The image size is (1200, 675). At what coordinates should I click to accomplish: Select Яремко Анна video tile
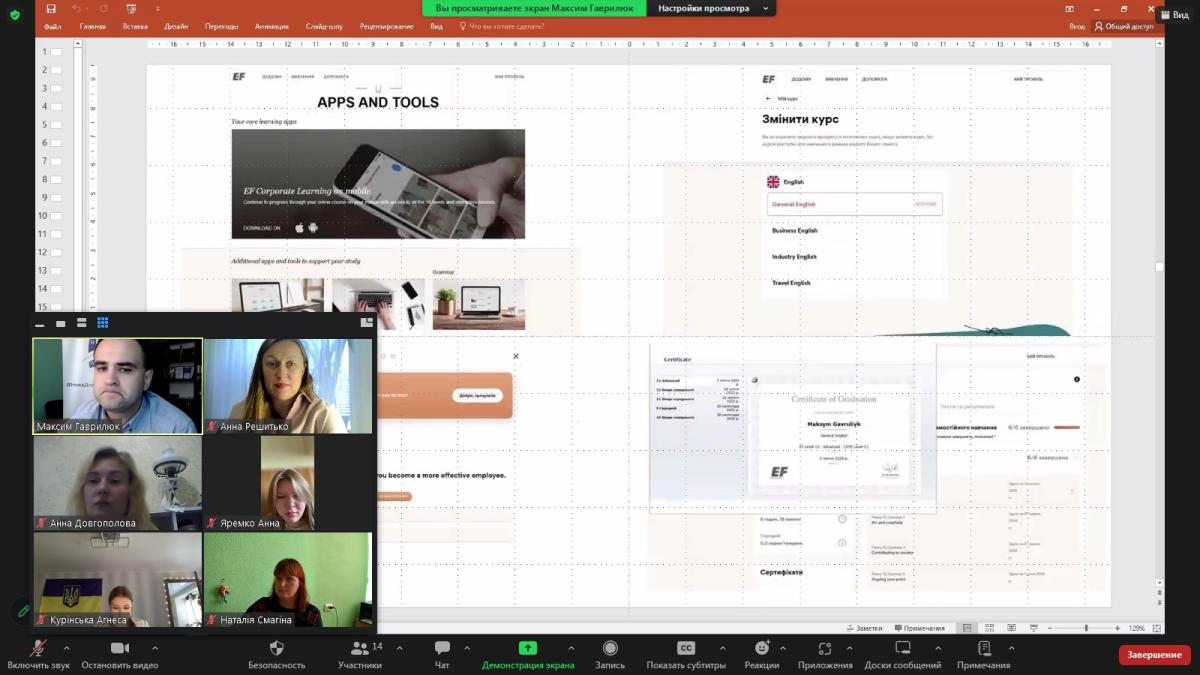288,483
